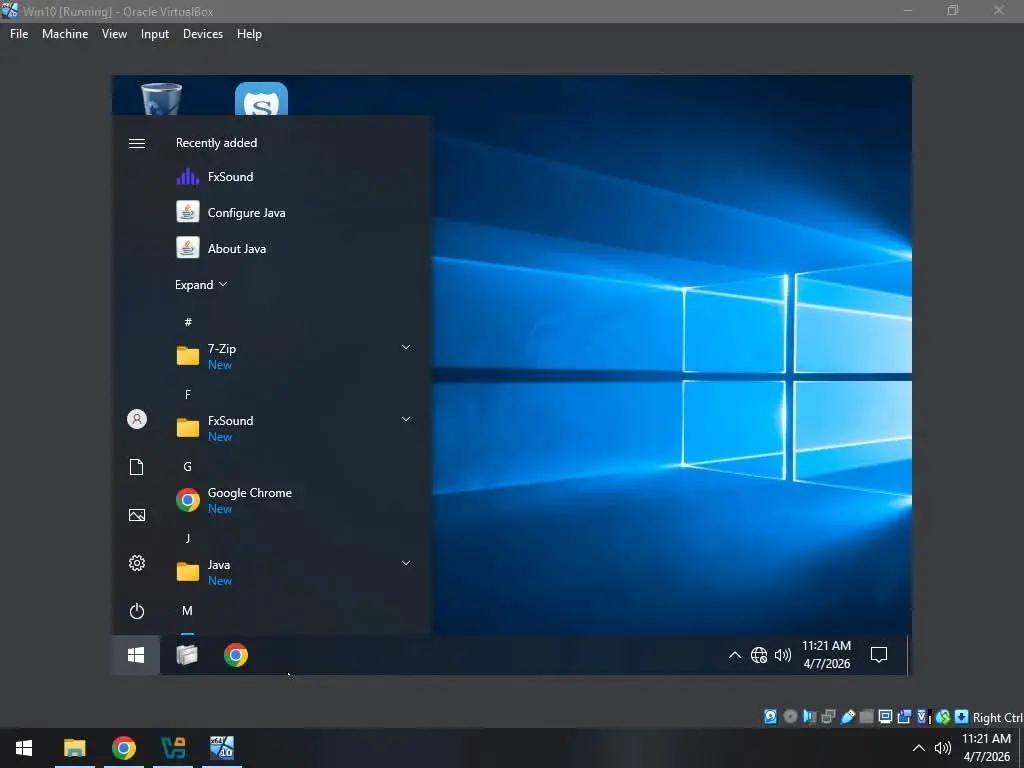Screen dimensions: 1024x768
Task: Click the host volume speaker icon
Action: [942, 748]
